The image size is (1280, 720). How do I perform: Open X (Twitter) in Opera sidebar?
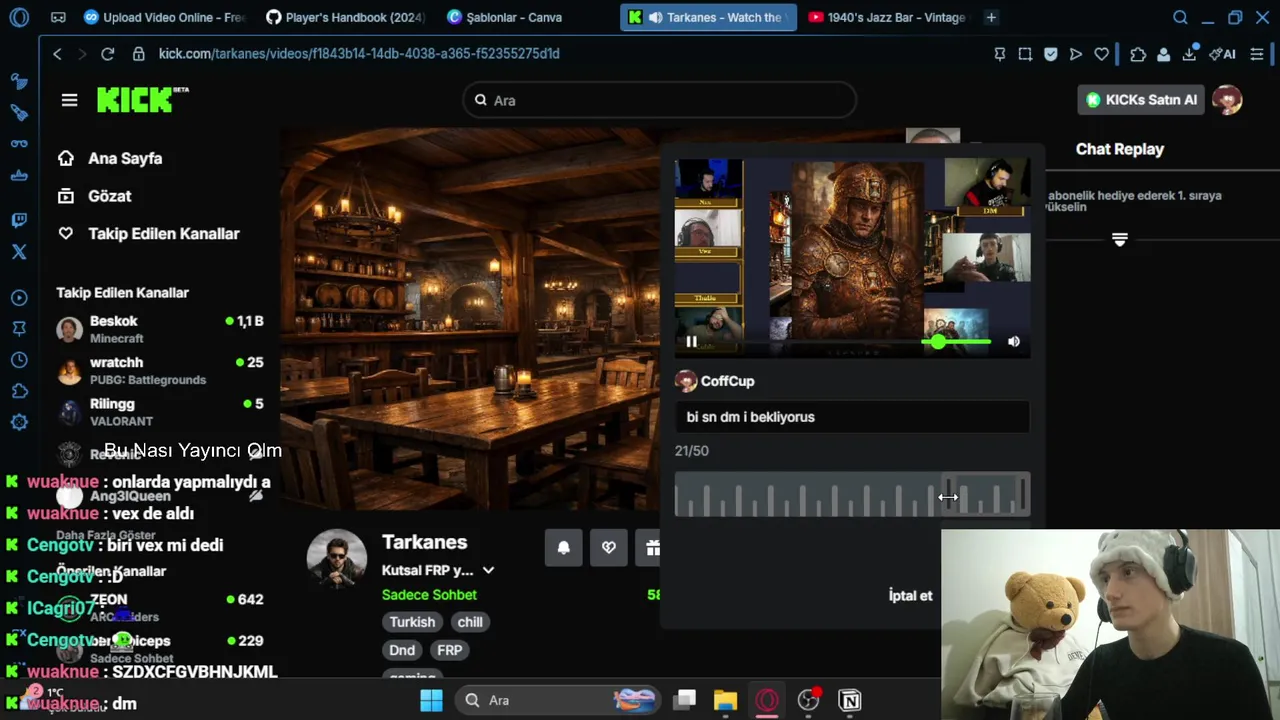[x=19, y=252]
